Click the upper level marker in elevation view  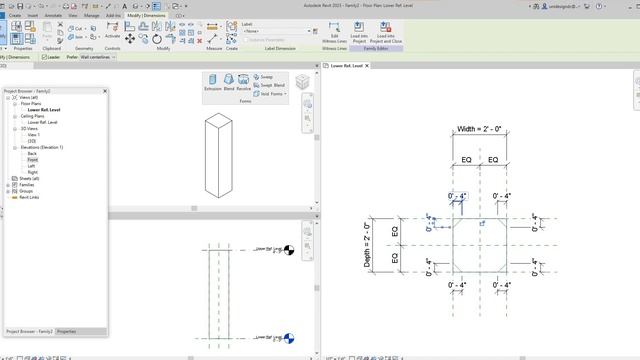(289, 249)
